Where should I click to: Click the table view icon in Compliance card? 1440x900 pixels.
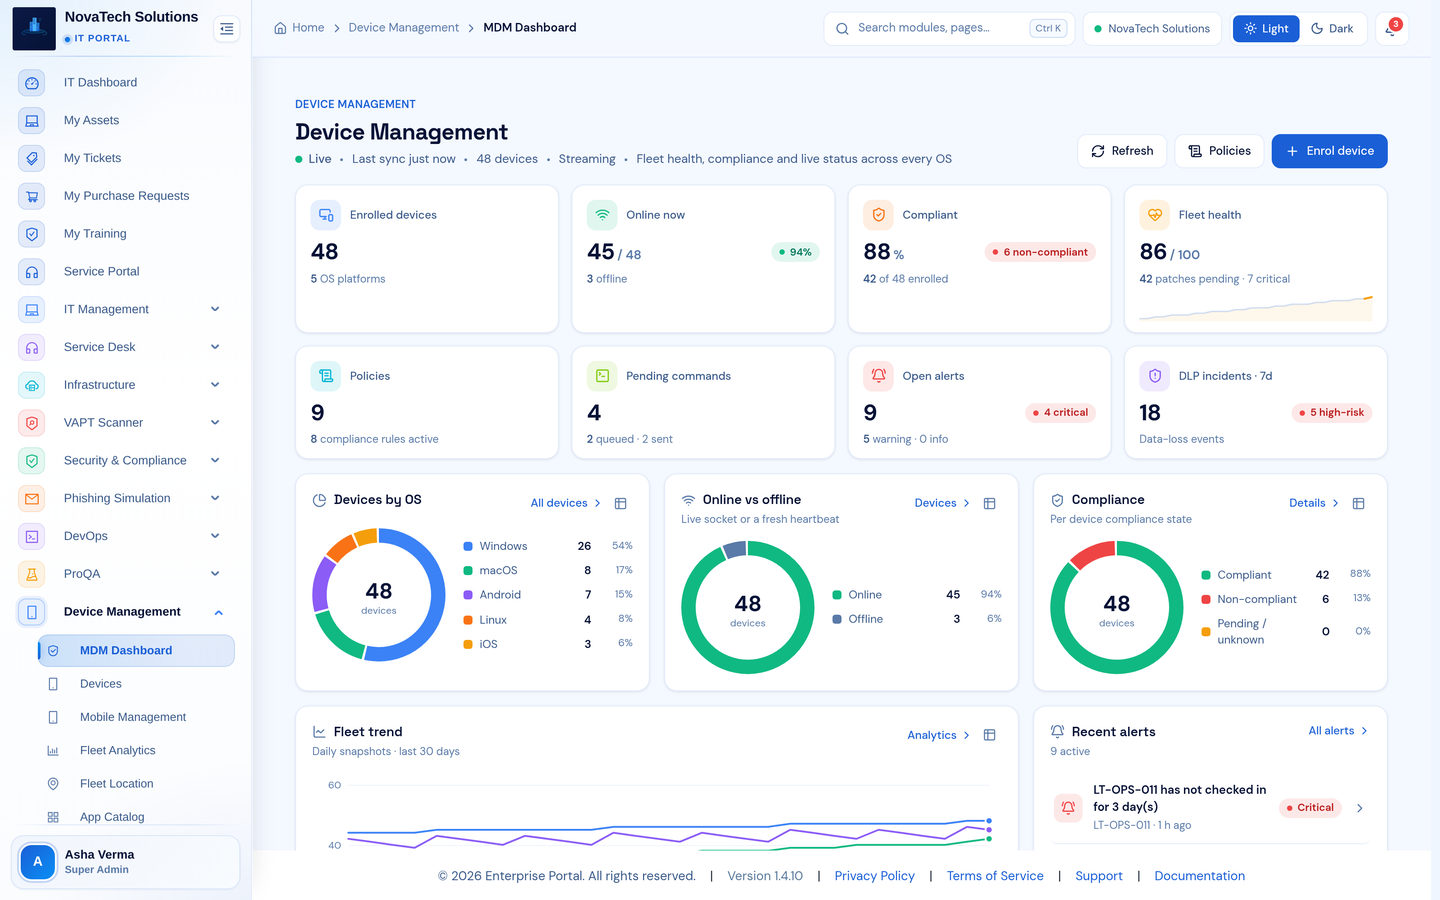tap(1358, 503)
